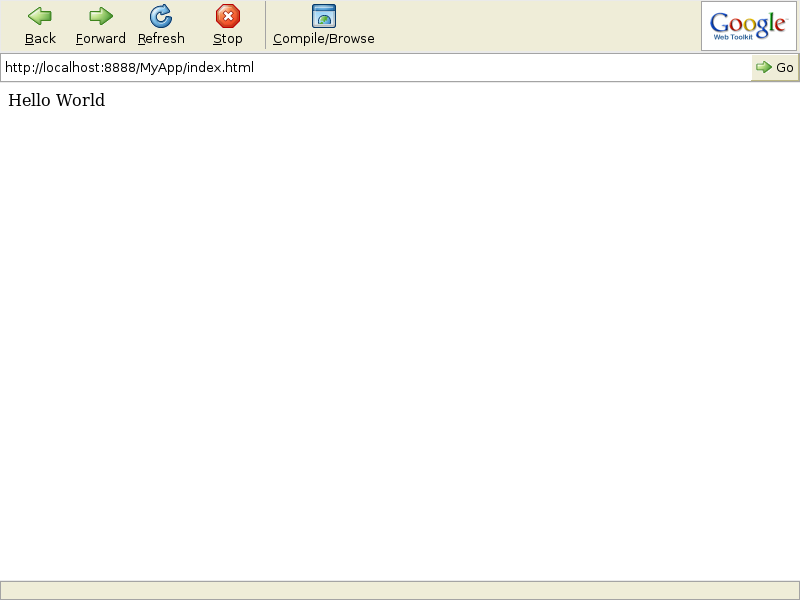Click the Hello World page text

tap(56, 100)
